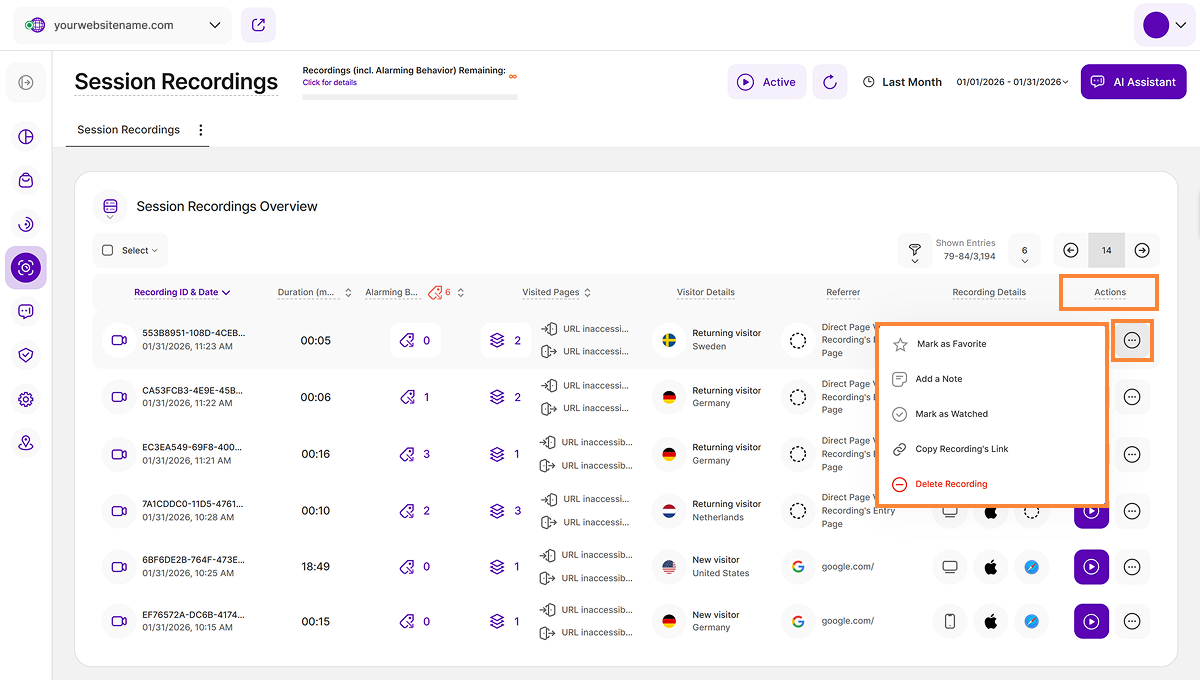Image resolution: width=1200 pixels, height=680 pixels.
Task: Toggle the Active recording status button
Action: [x=767, y=82]
